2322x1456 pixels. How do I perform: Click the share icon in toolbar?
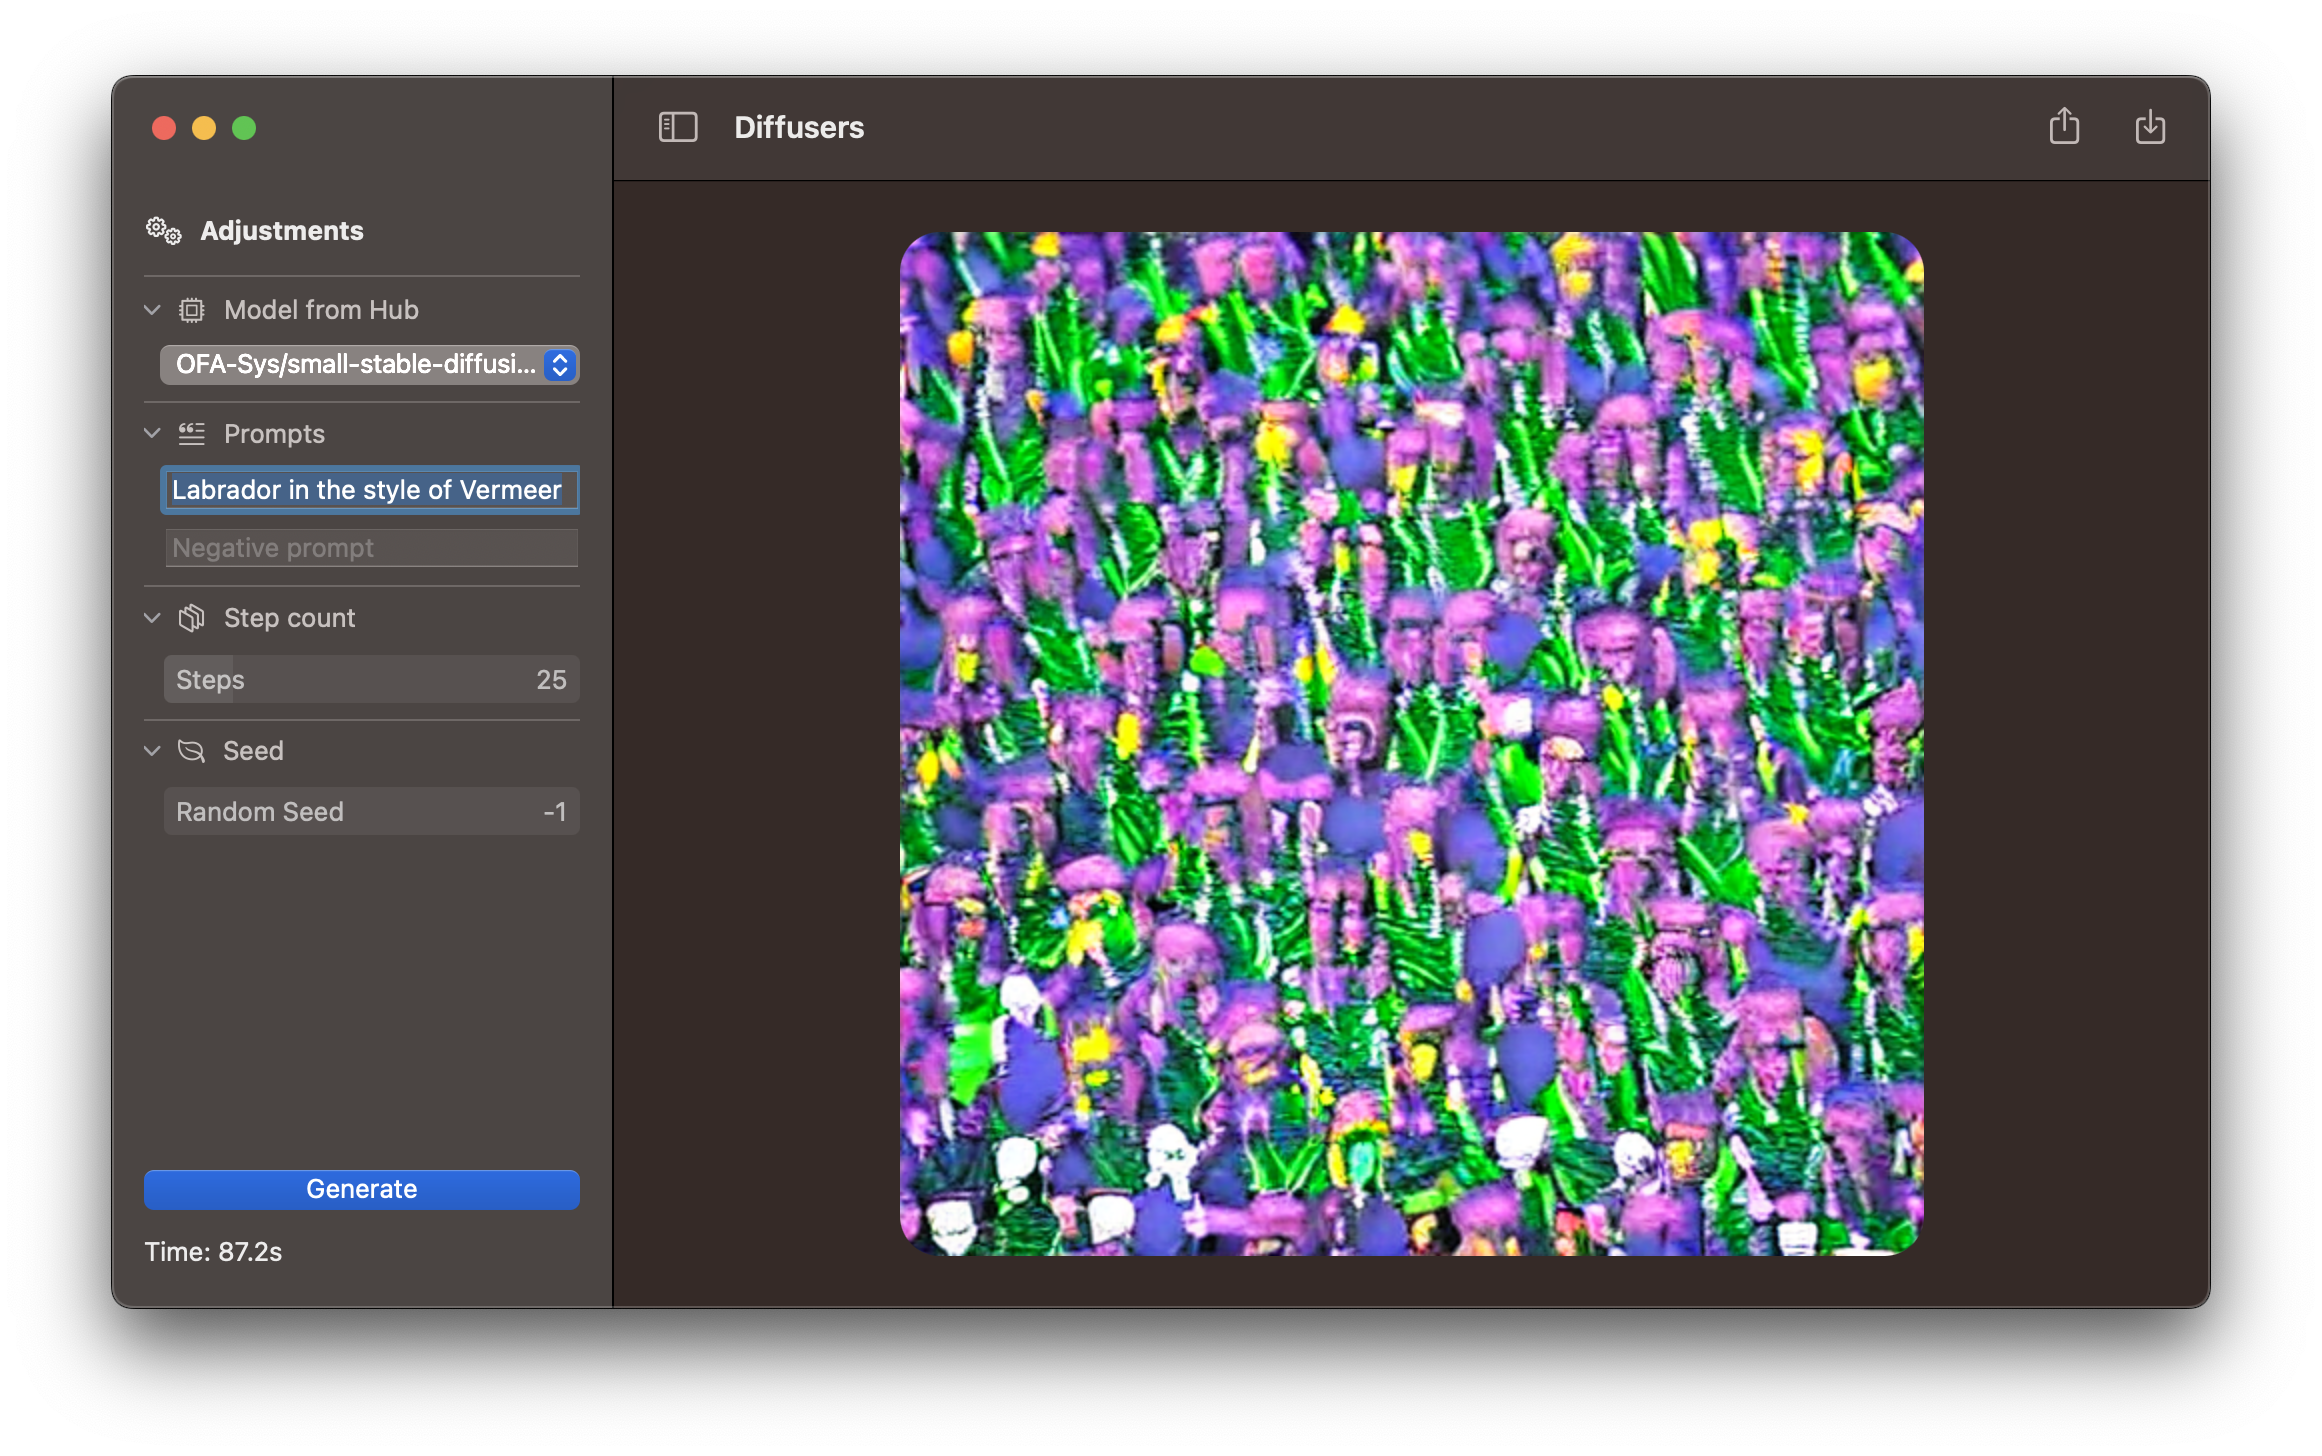pos(2064,127)
